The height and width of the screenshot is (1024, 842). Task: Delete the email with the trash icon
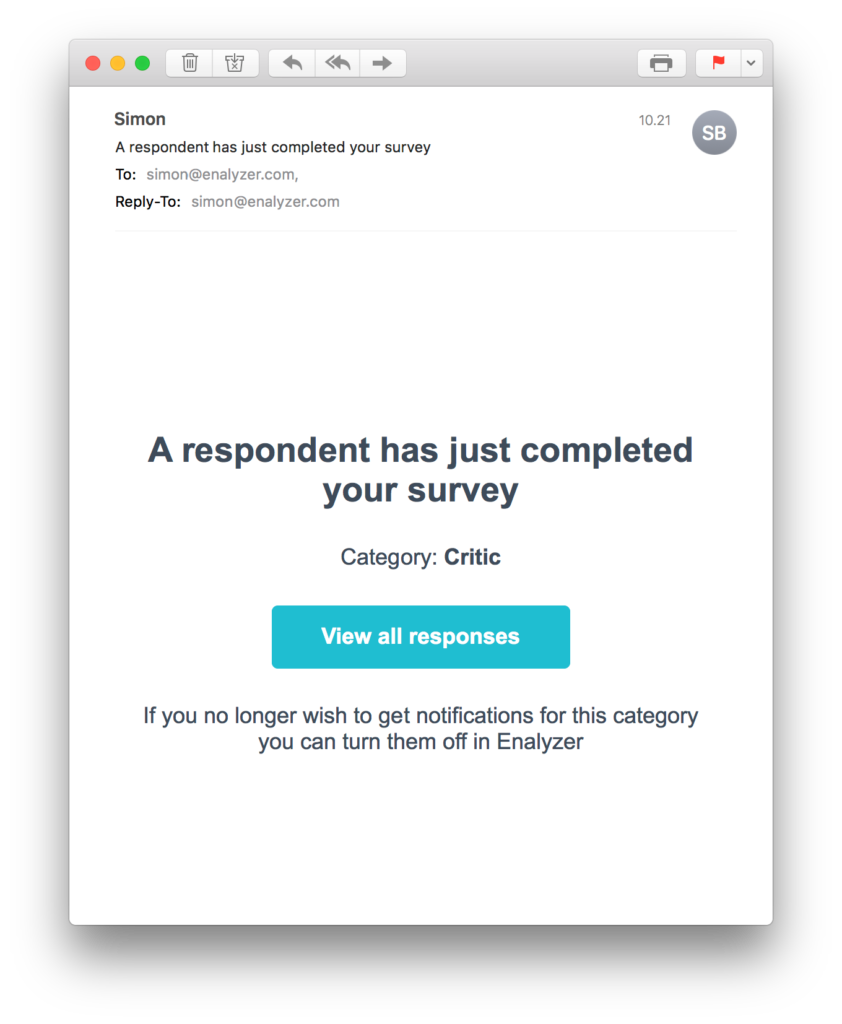click(189, 62)
